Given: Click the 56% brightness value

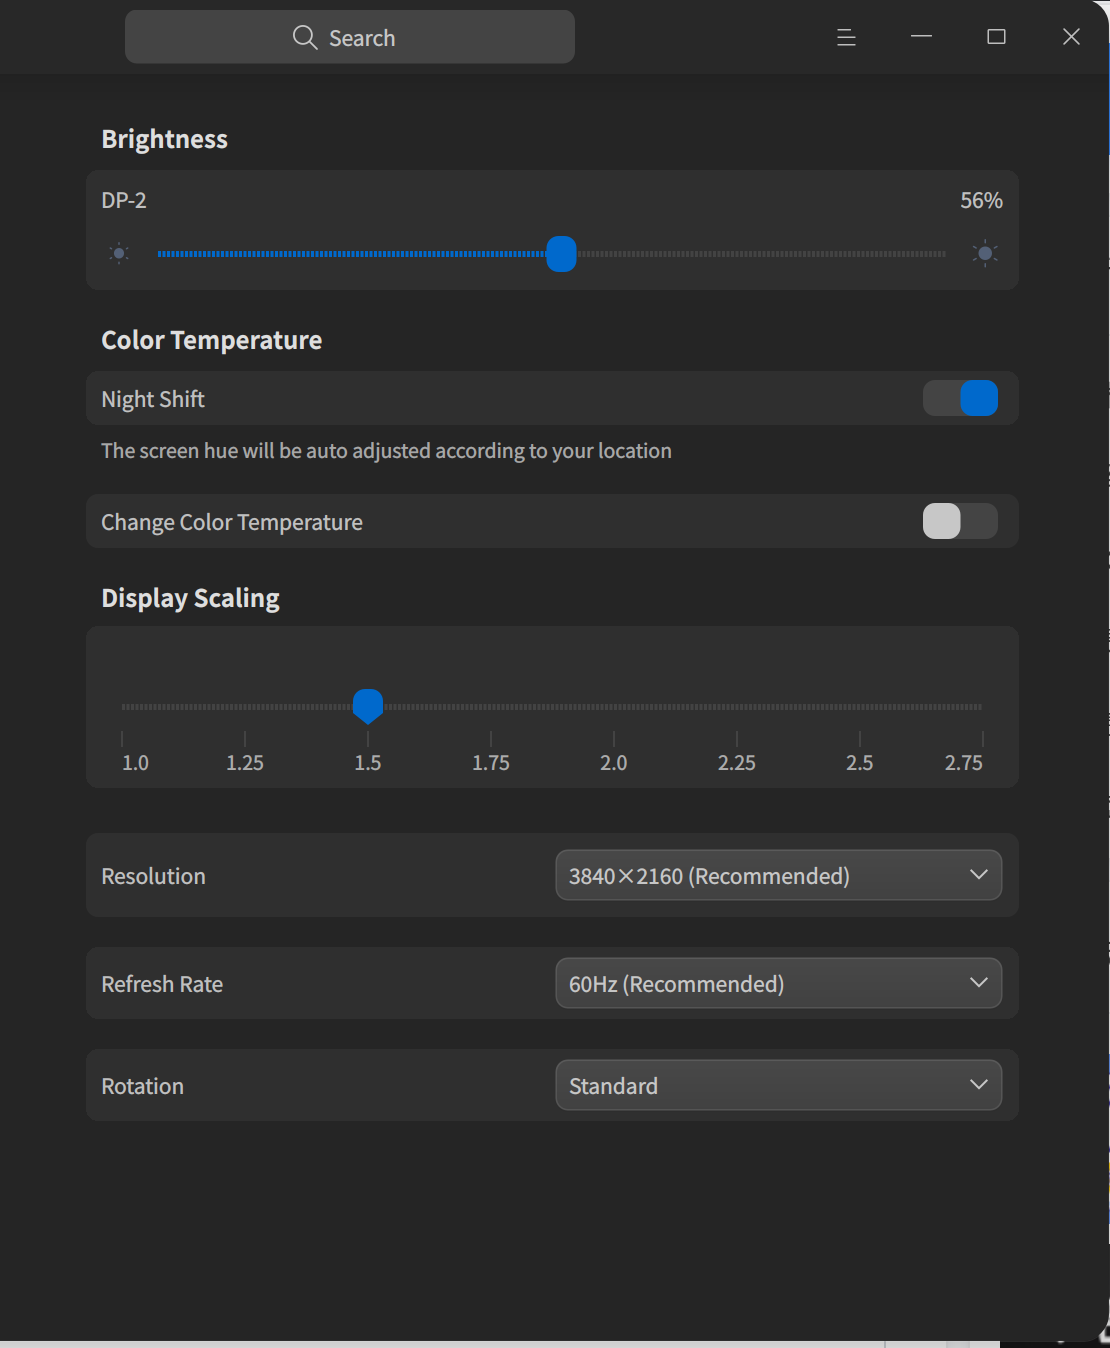Looking at the screenshot, I should pos(981,201).
